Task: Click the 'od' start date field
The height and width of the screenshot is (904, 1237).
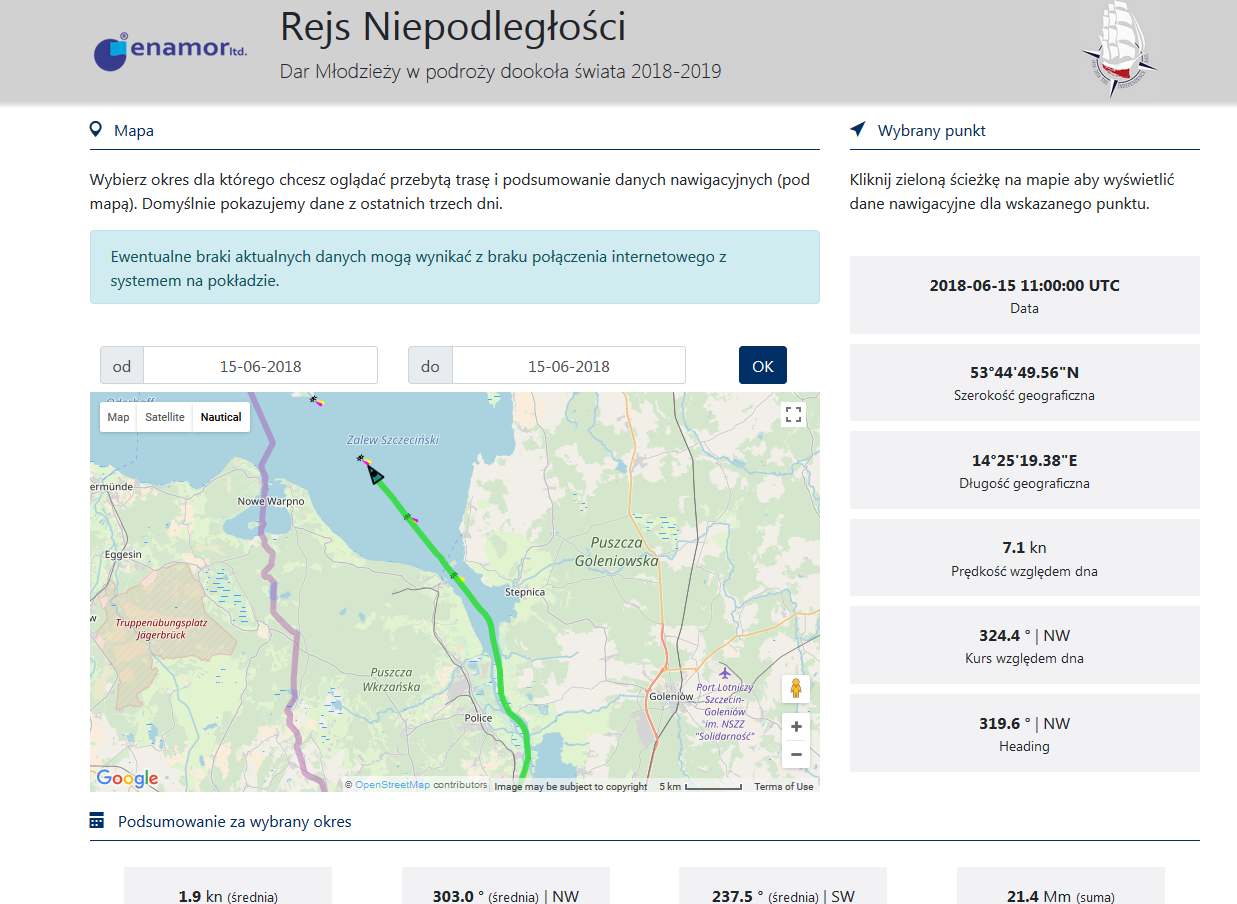Action: coord(260,366)
